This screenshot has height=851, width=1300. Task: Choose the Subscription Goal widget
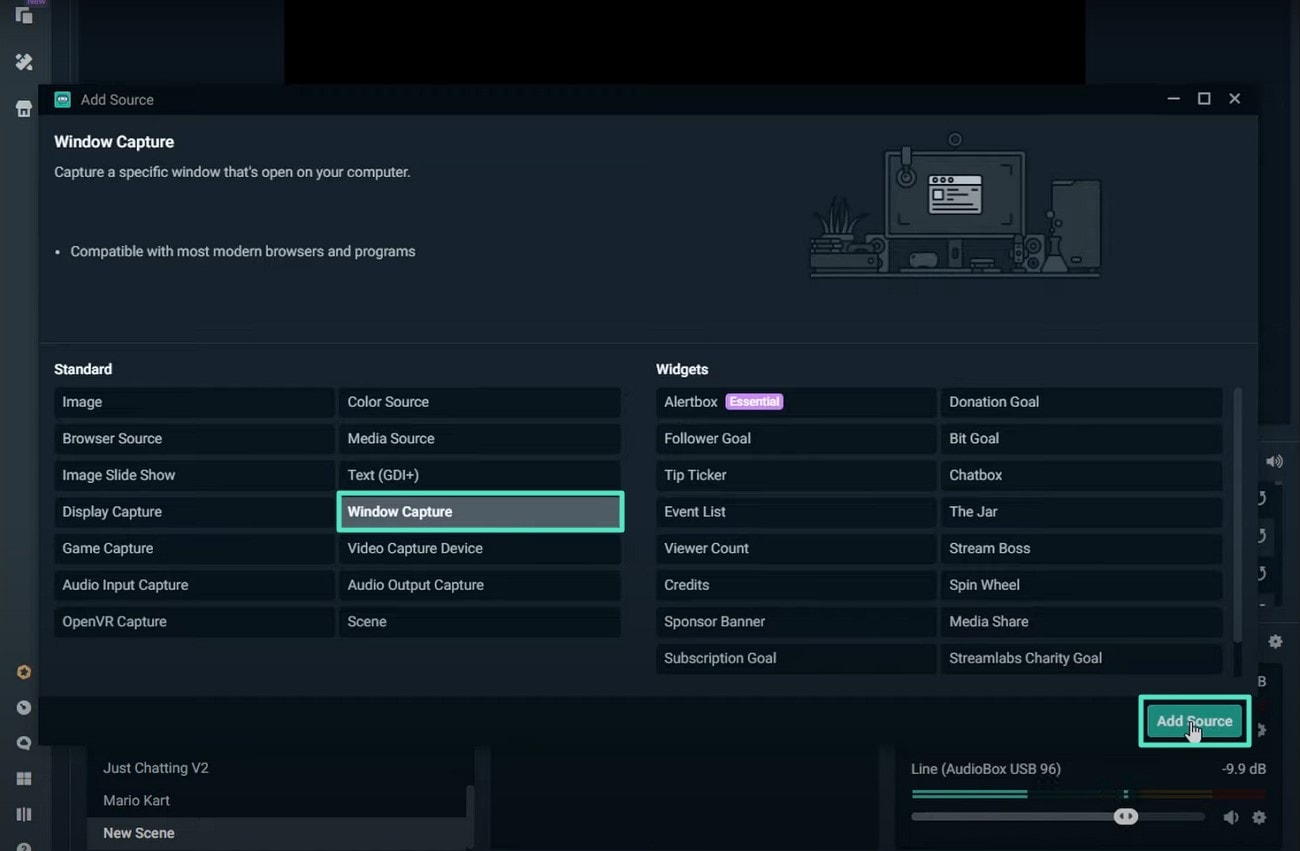[x=796, y=658]
